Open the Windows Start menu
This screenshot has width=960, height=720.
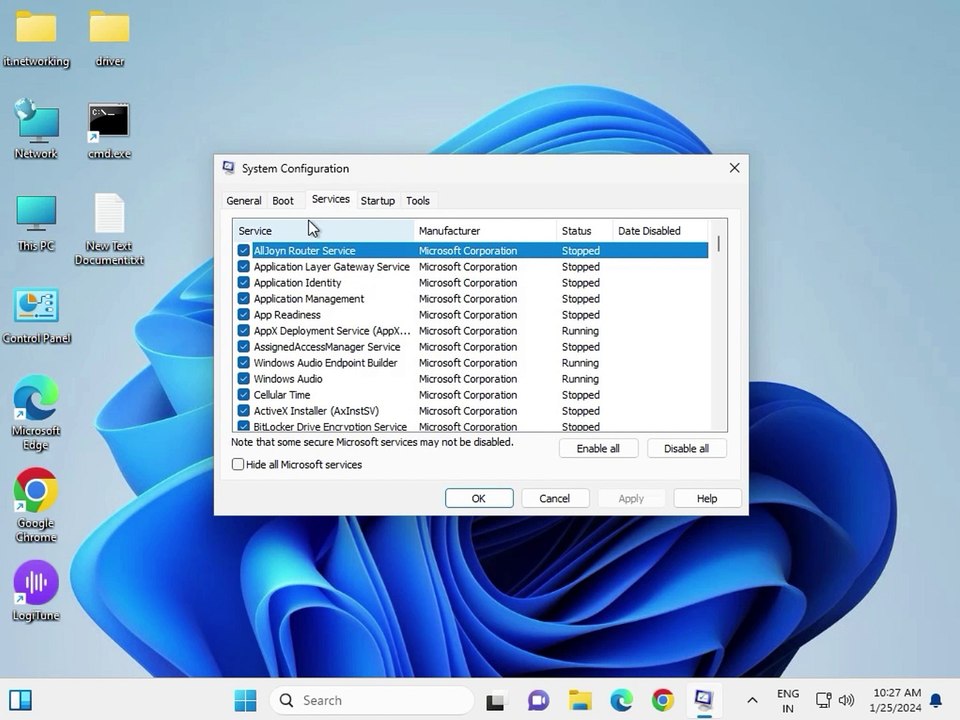246,700
